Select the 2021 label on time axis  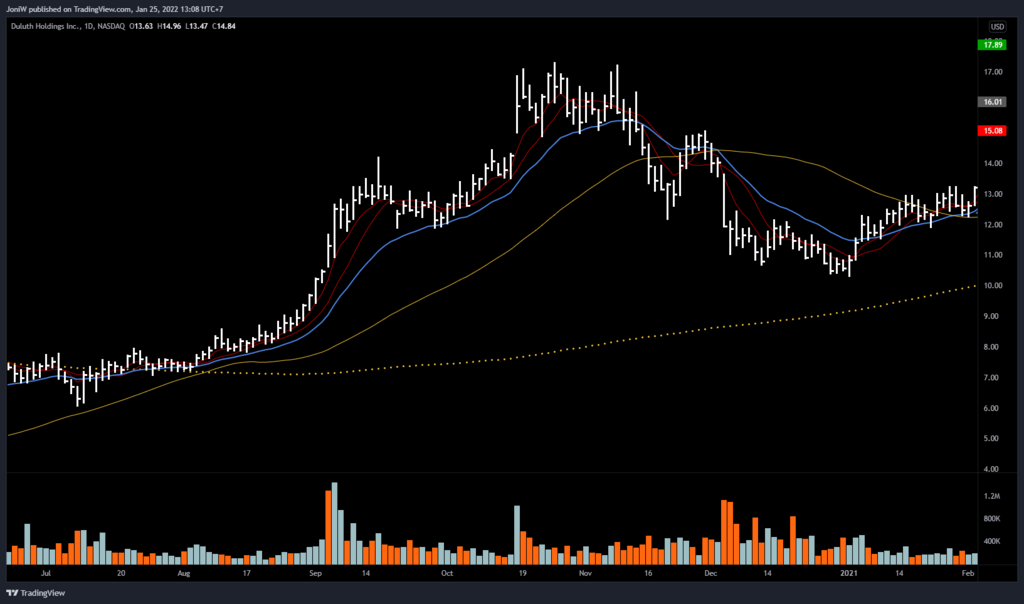(x=849, y=575)
